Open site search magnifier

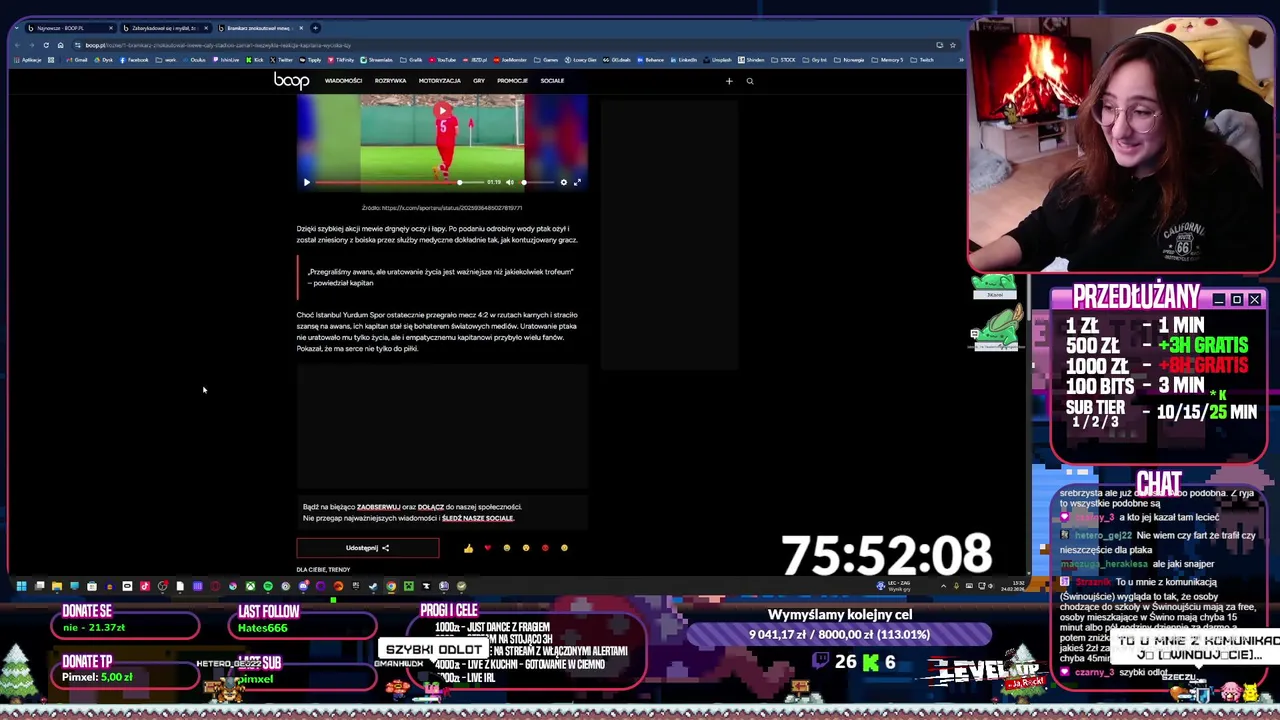point(750,81)
